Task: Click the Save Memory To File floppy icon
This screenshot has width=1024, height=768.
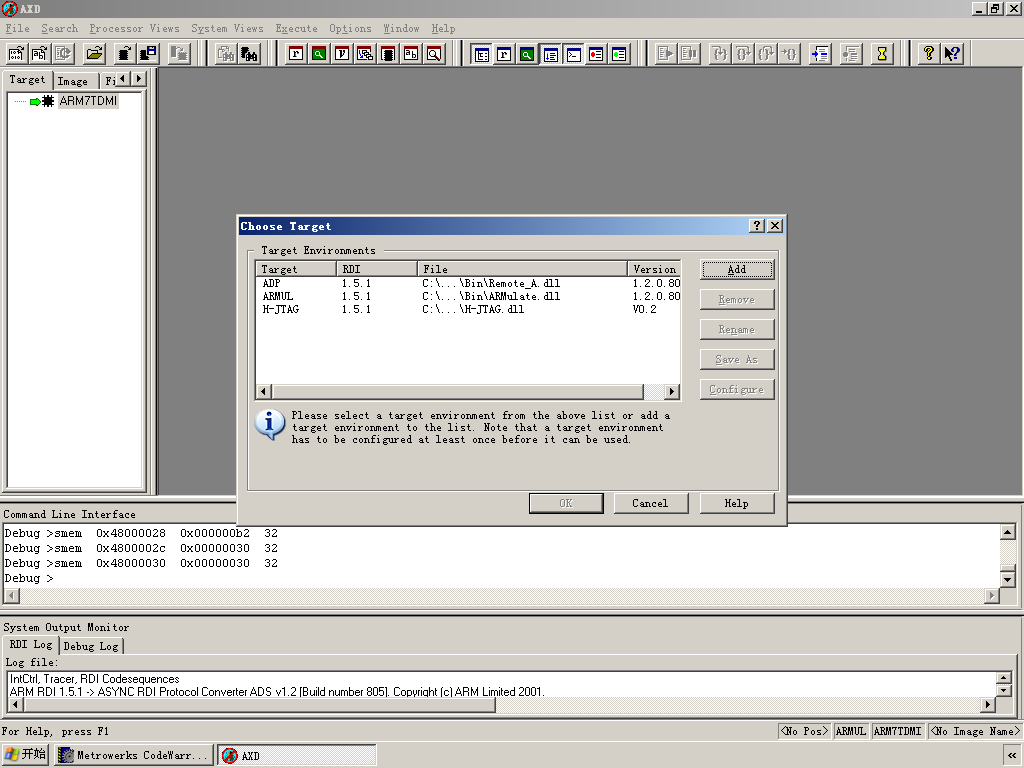Action: click(x=148, y=54)
